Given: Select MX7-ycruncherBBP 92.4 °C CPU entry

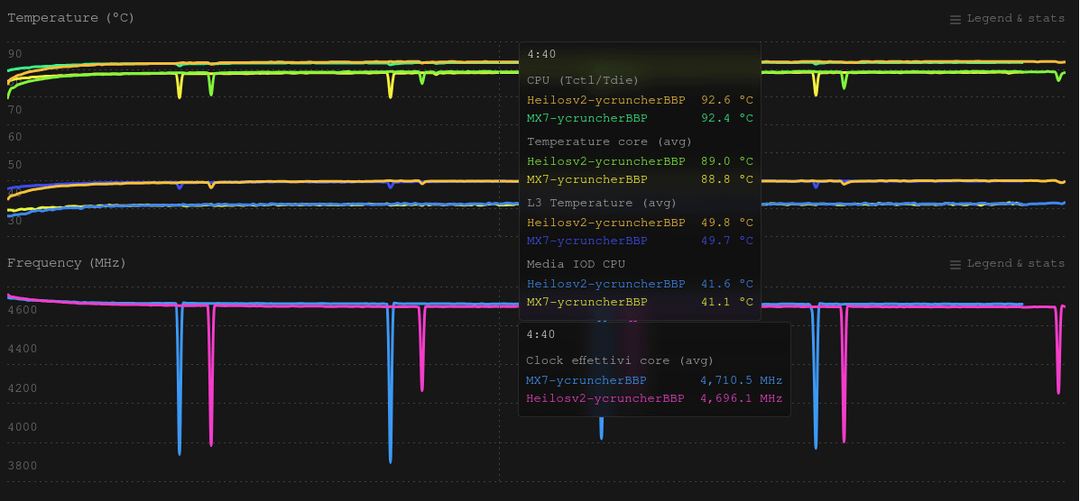Looking at the screenshot, I should 587,118.
